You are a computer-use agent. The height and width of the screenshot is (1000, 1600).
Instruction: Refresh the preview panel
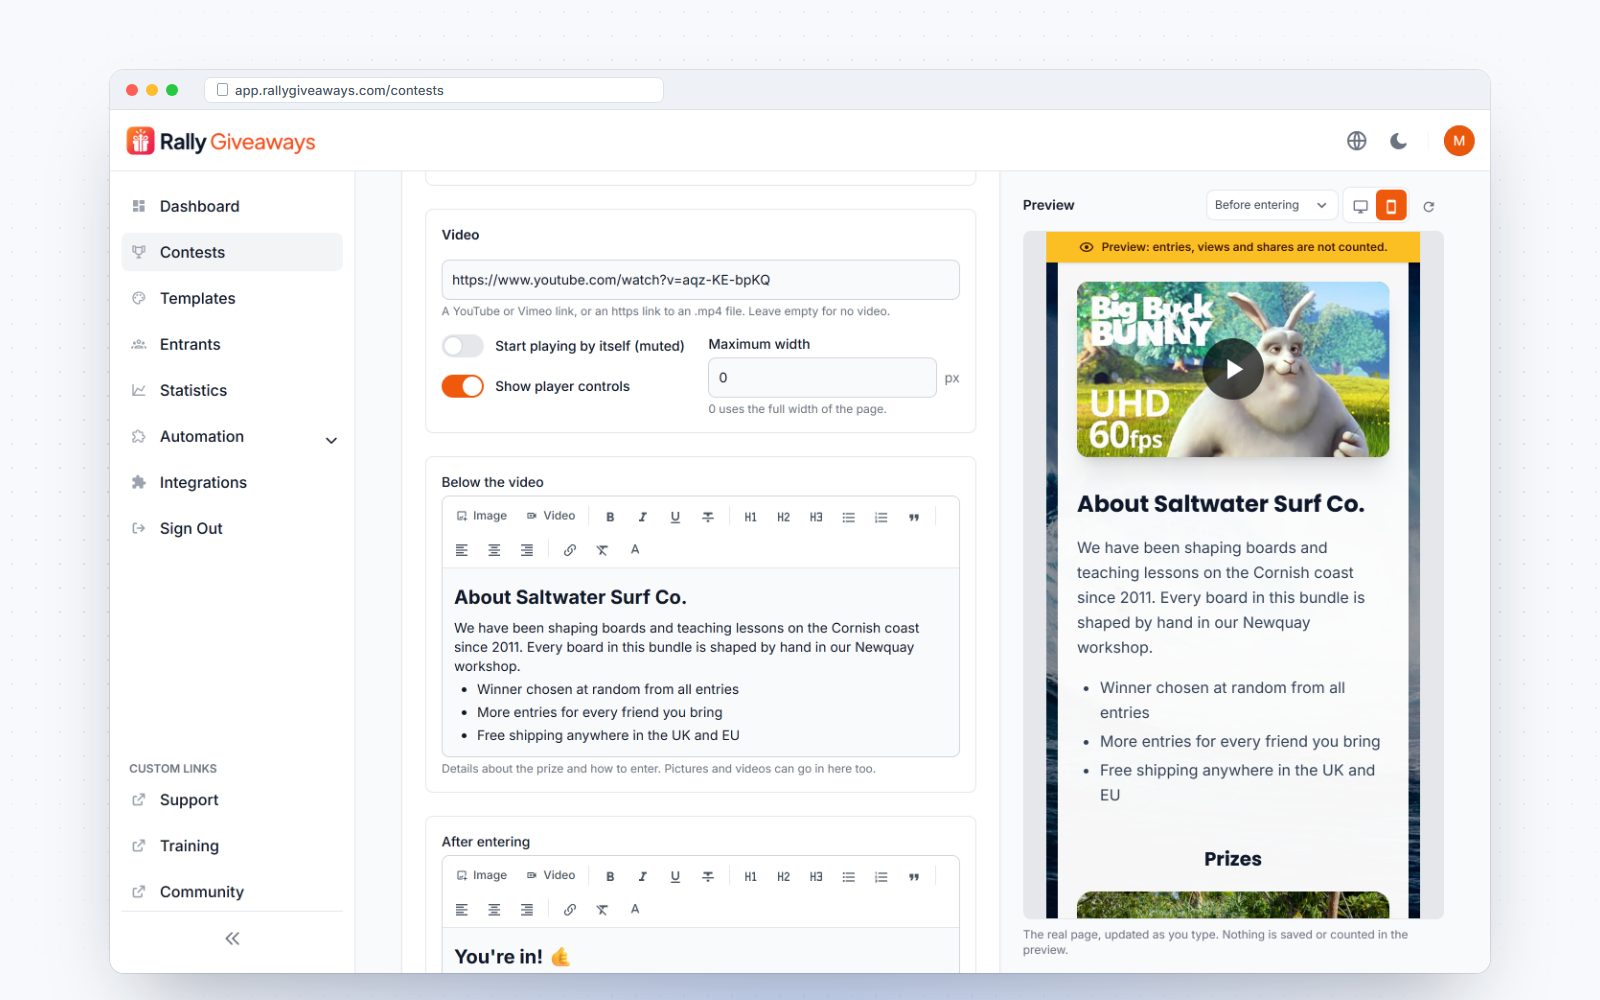(1429, 206)
